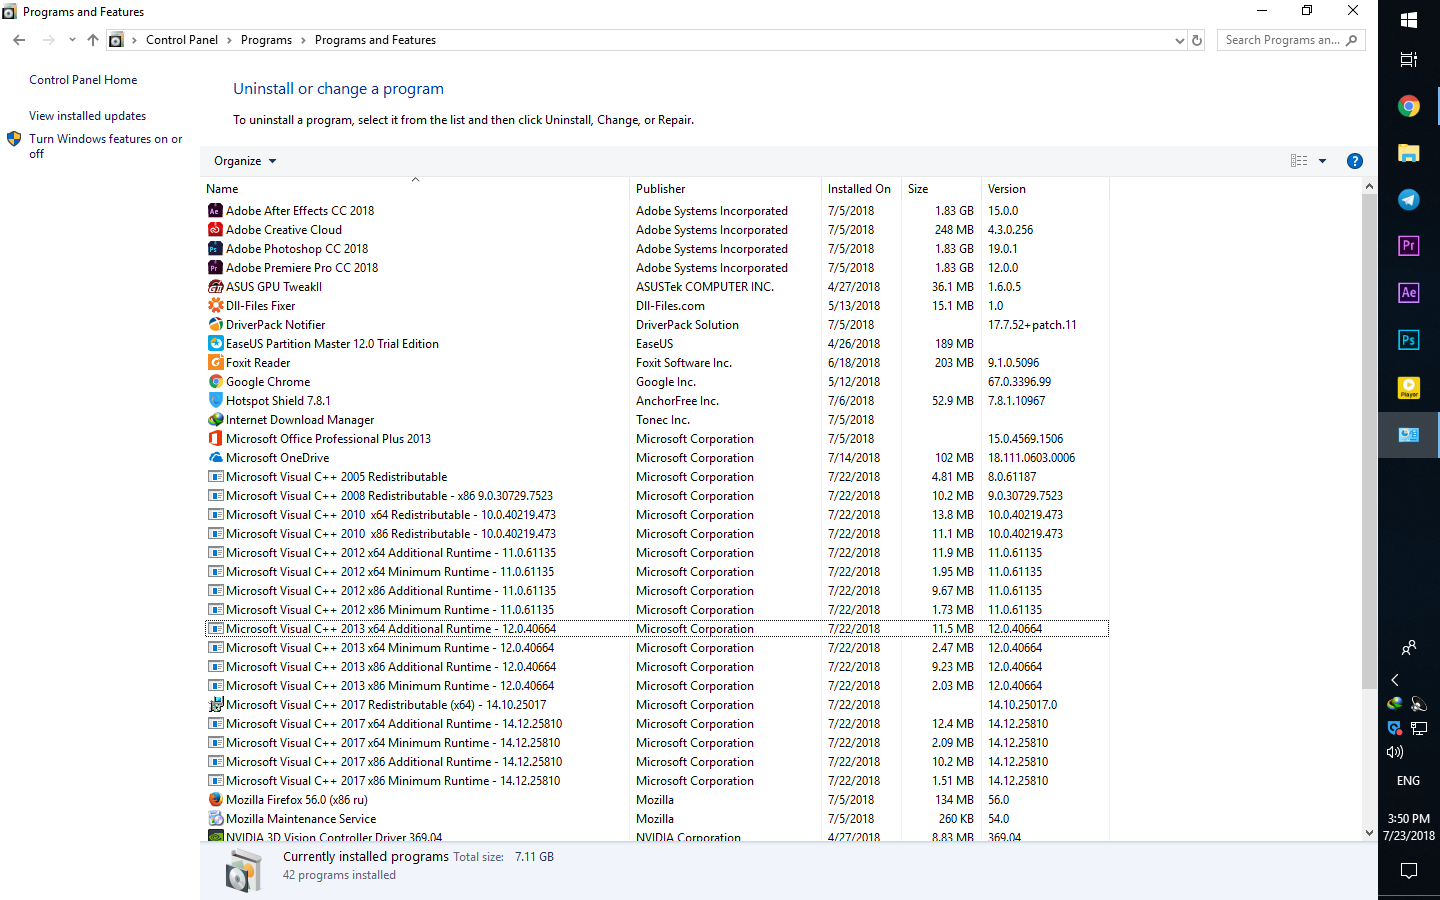Select the ASUS GPU TweakII icon
1440x900 pixels.
215,287
